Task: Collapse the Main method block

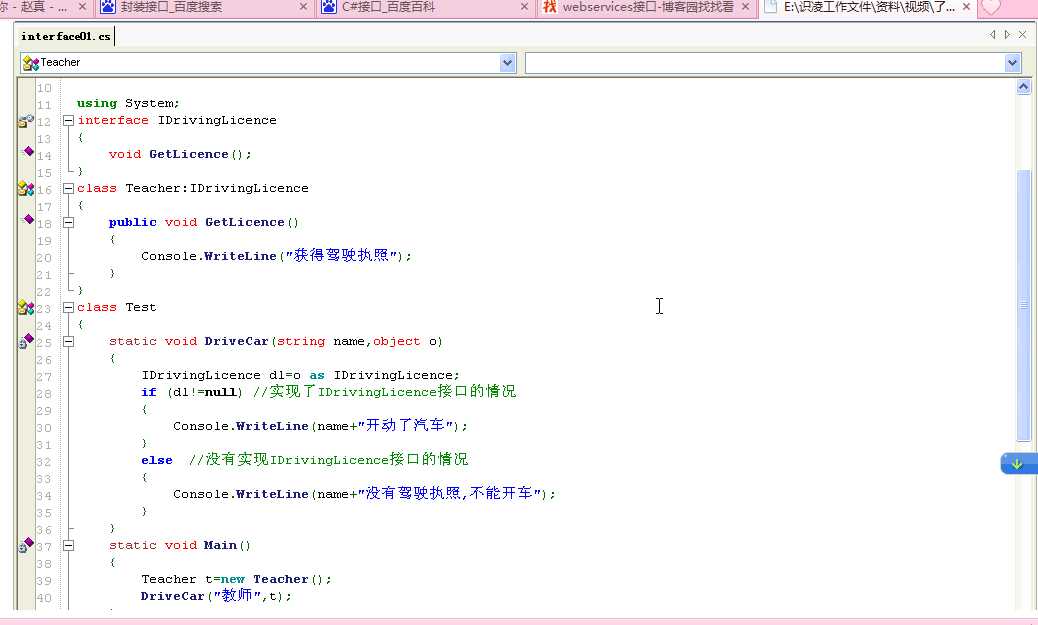Action: (68, 546)
